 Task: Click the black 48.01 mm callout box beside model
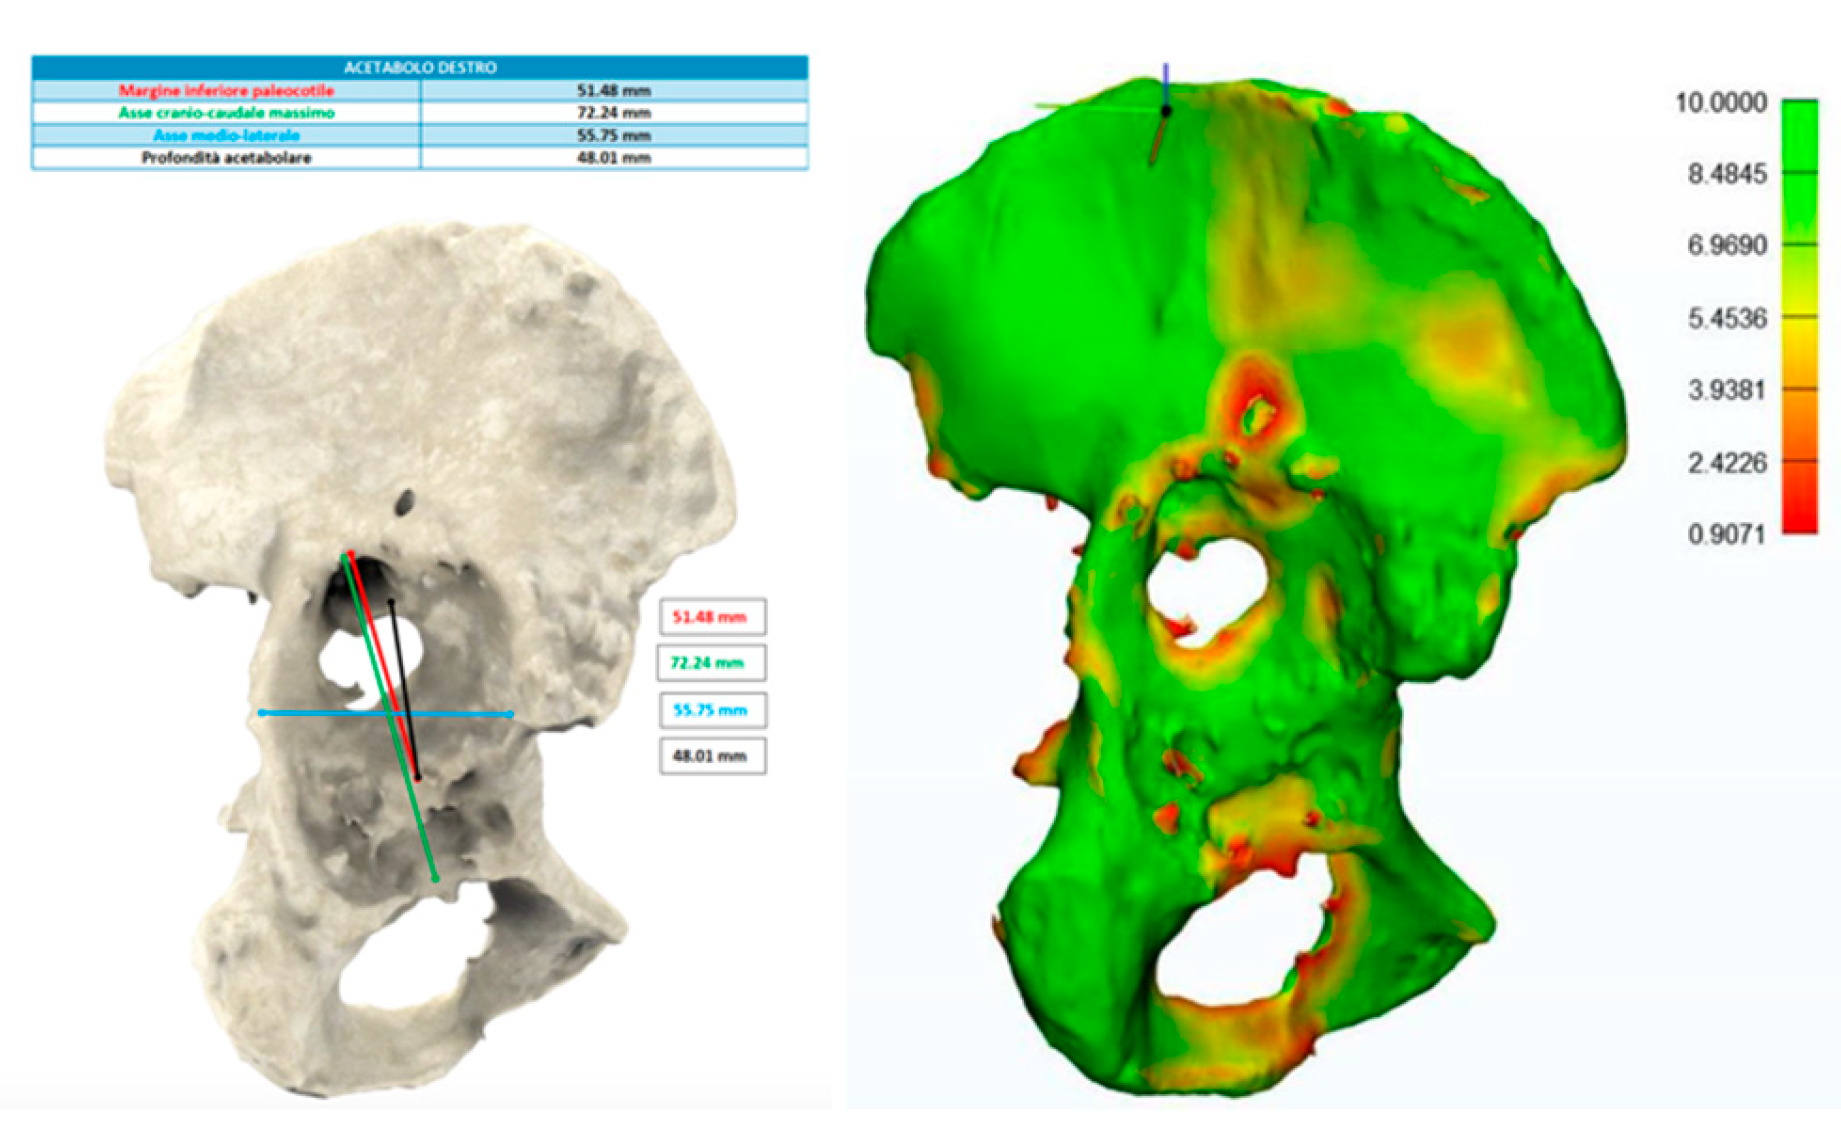coord(711,756)
